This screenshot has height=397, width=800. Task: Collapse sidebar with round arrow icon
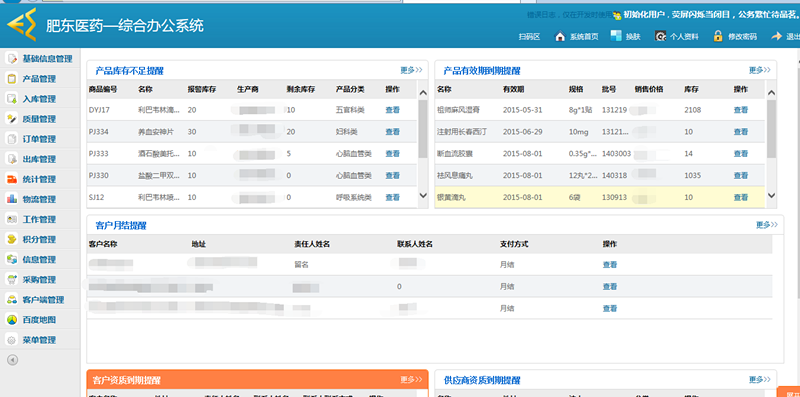pyautogui.click(x=12, y=360)
